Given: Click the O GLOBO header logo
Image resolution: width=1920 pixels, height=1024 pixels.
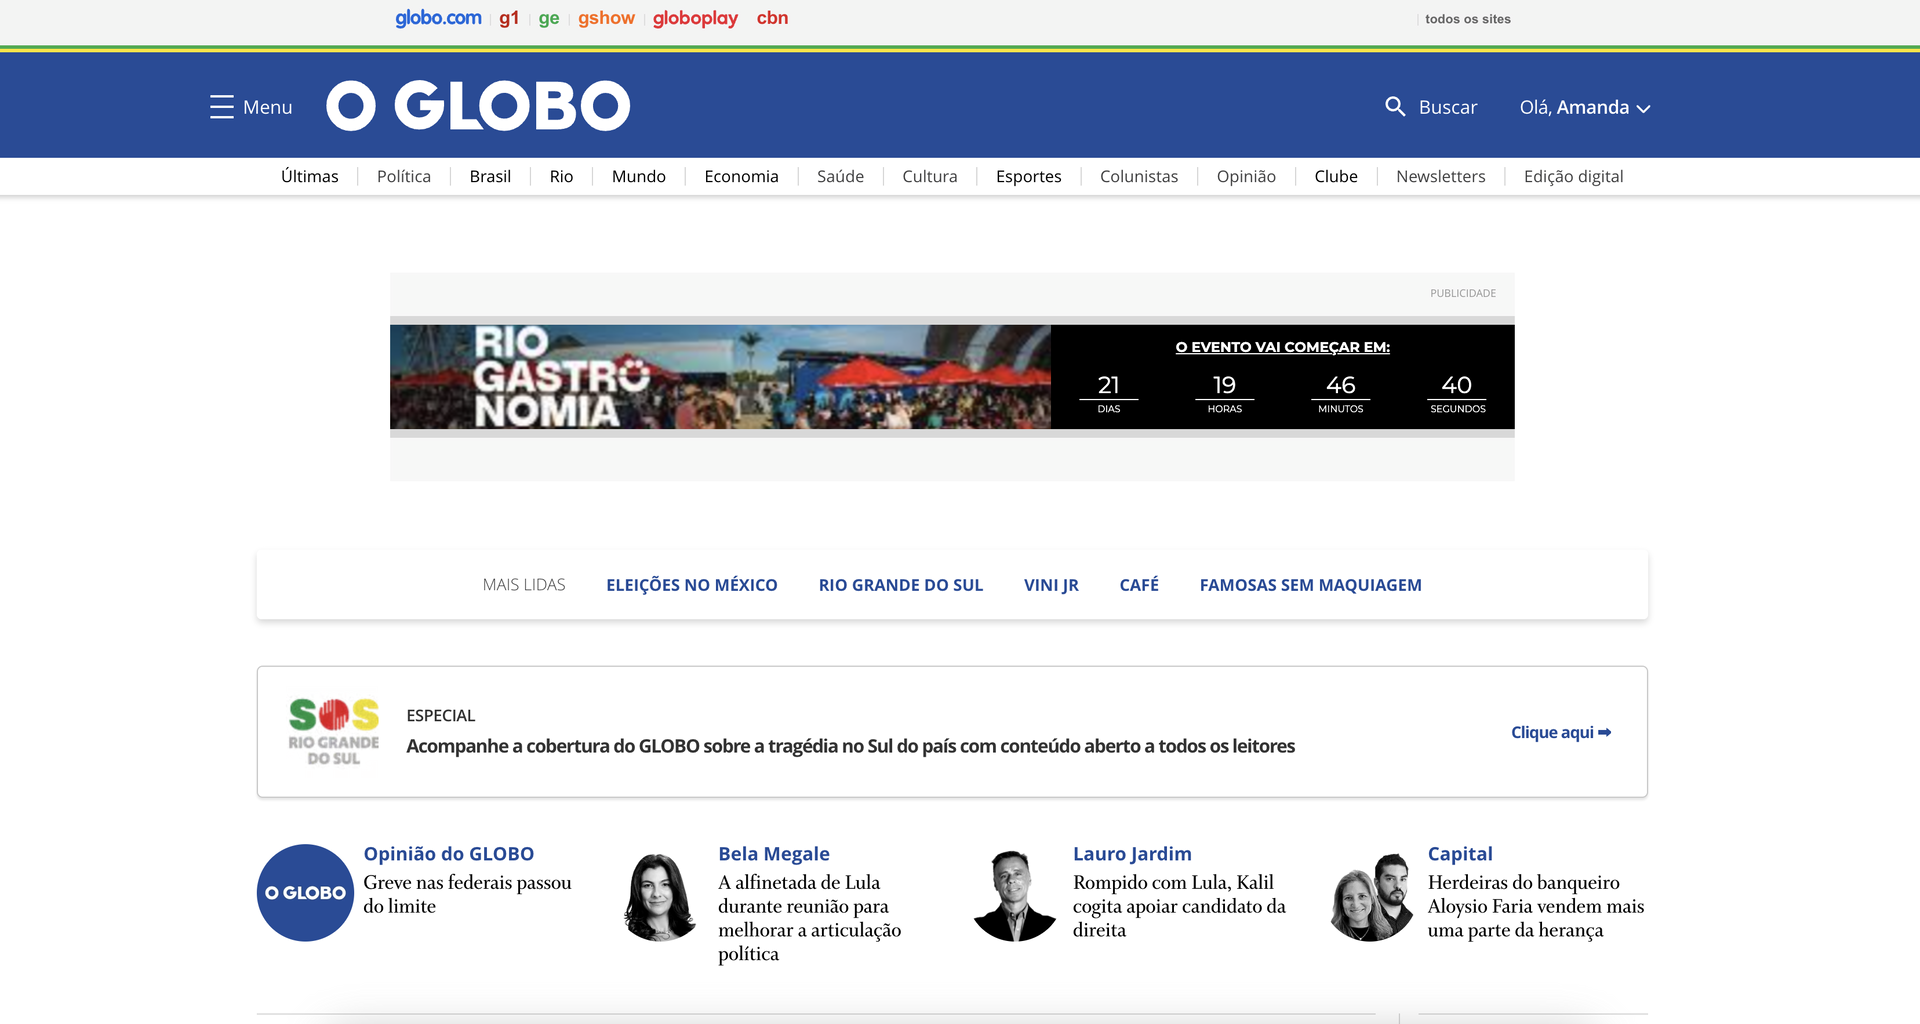Looking at the screenshot, I should click(x=478, y=106).
